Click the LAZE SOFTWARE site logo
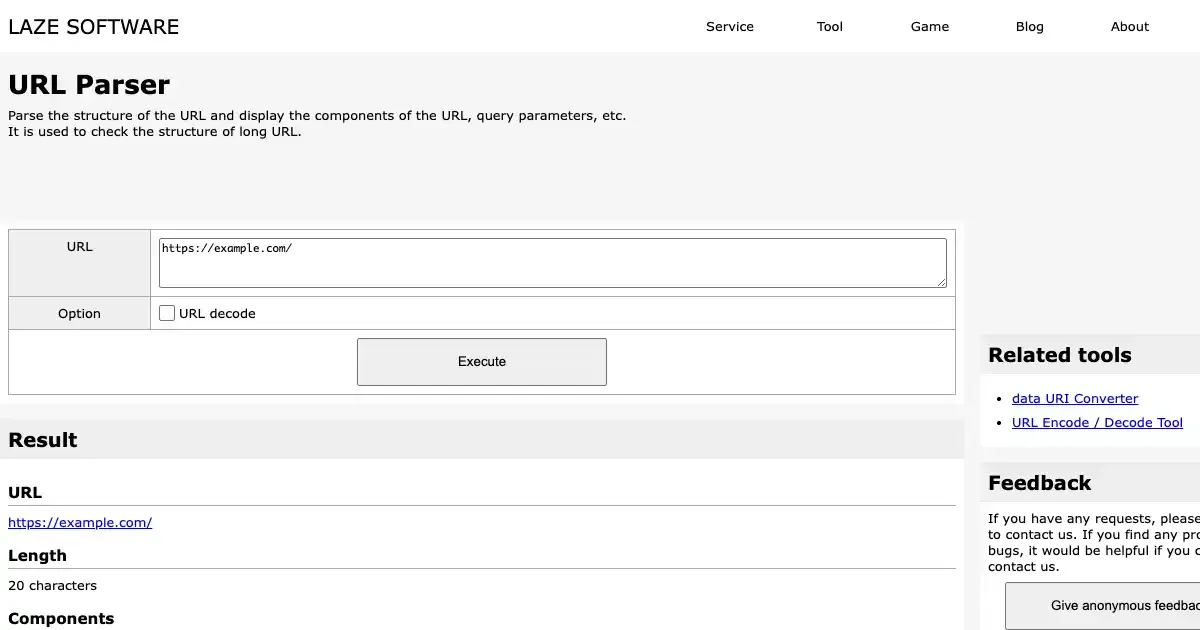Screen dimensions: 1200x630 (94, 27)
